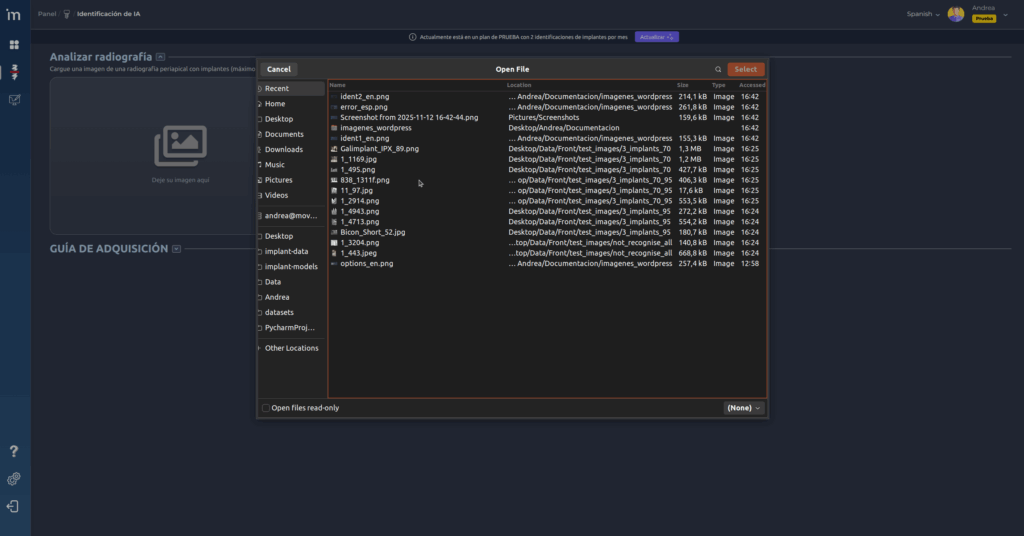Viewport: 1024px width, 536px height.
Task: Click the Actualizar upgrade button
Action: click(657, 37)
